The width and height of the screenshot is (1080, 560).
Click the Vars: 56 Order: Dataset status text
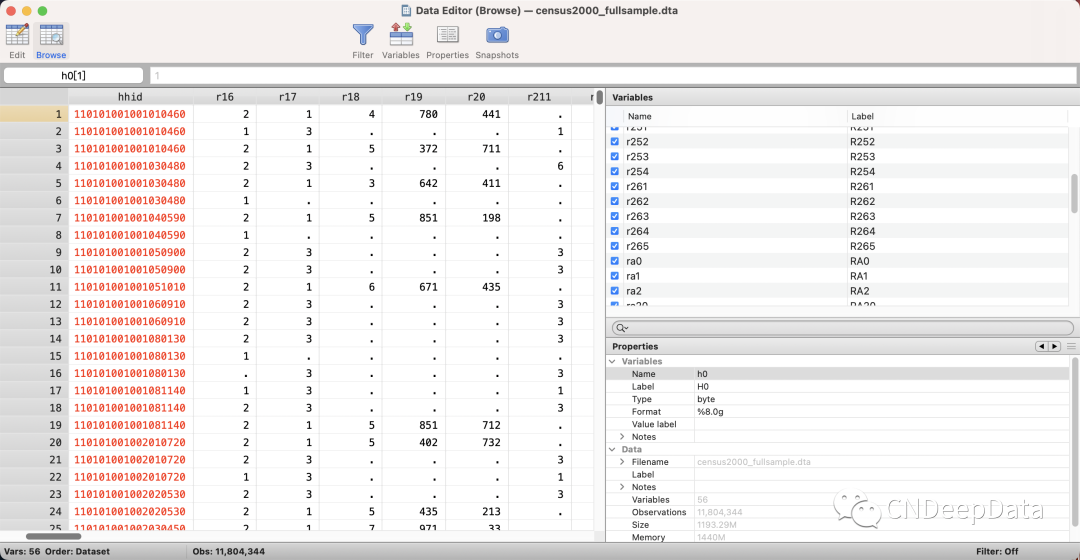coord(56,551)
